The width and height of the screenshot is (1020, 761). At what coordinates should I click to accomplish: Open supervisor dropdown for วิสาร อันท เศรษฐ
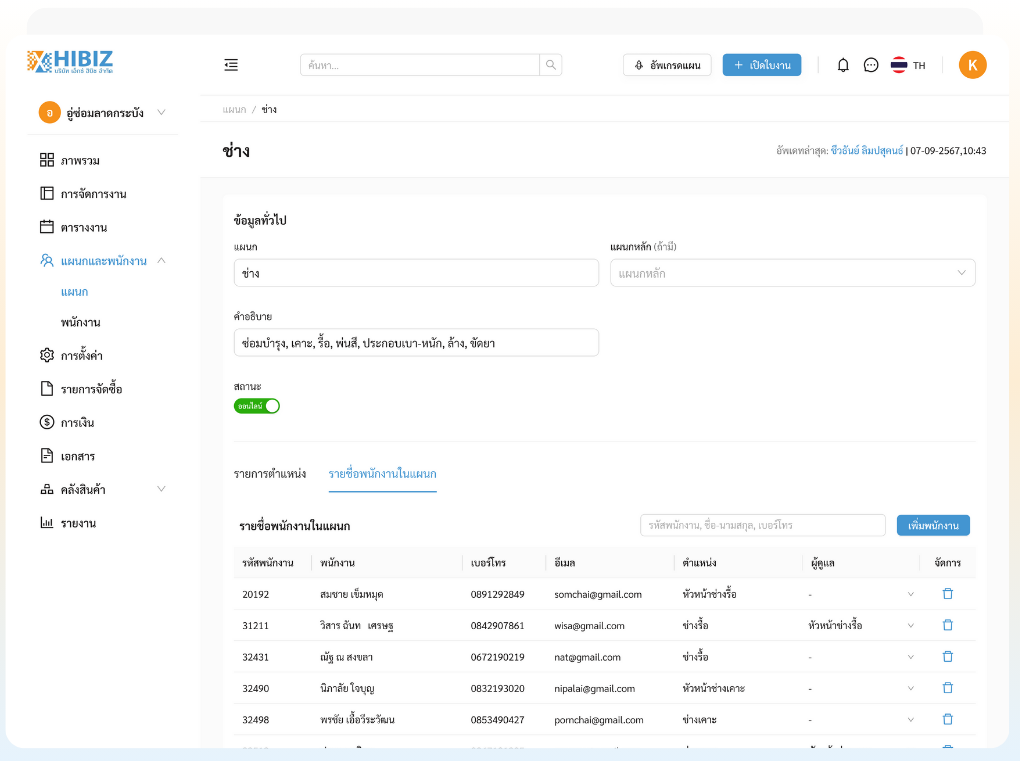(910, 626)
